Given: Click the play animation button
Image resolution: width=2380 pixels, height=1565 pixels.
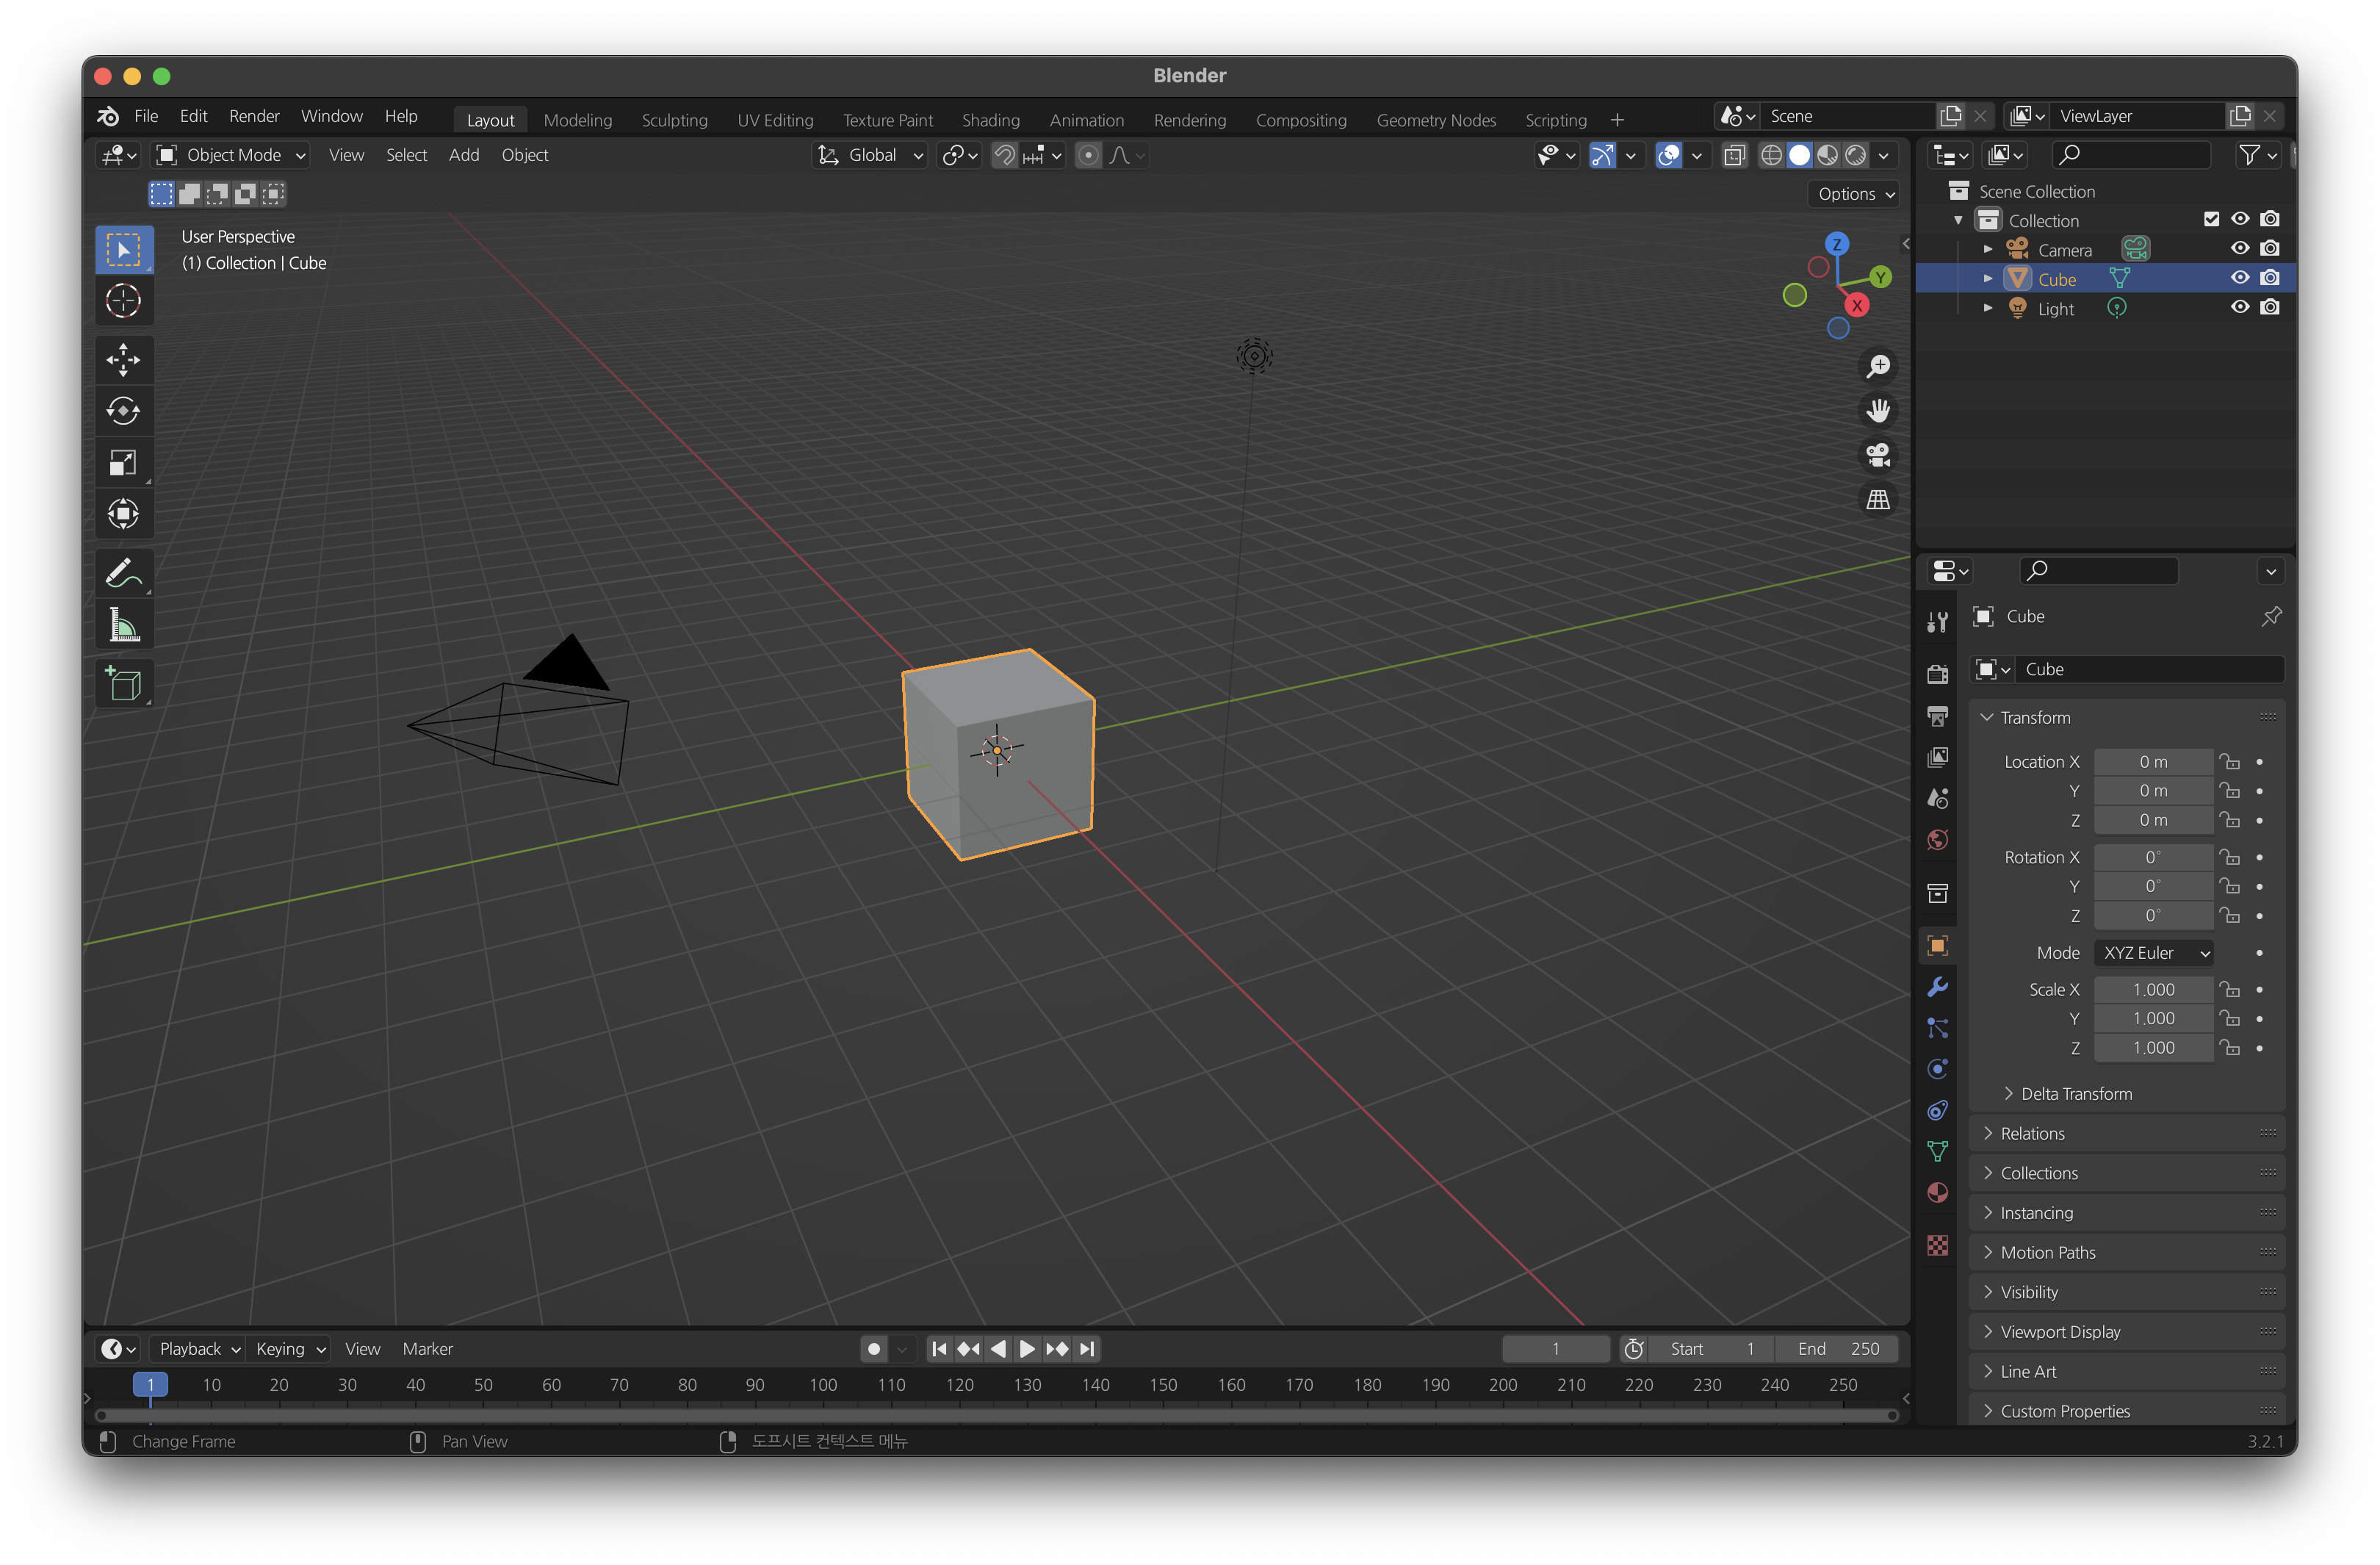Looking at the screenshot, I should 1027,1349.
